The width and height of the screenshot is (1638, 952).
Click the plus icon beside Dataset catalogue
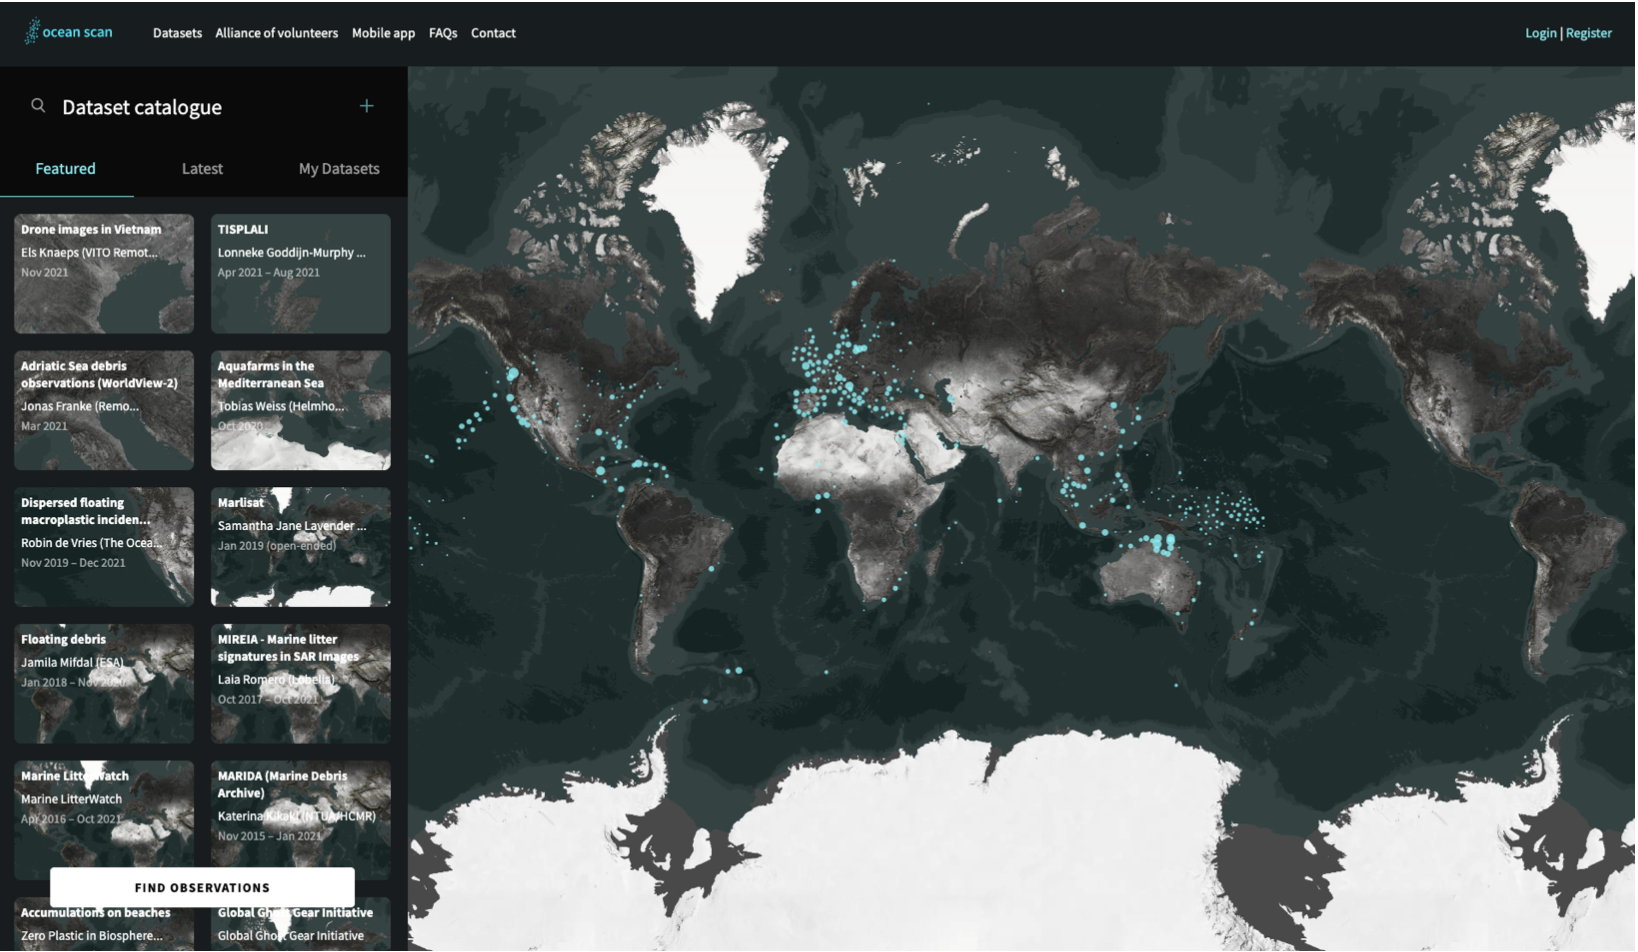pyautogui.click(x=366, y=106)
